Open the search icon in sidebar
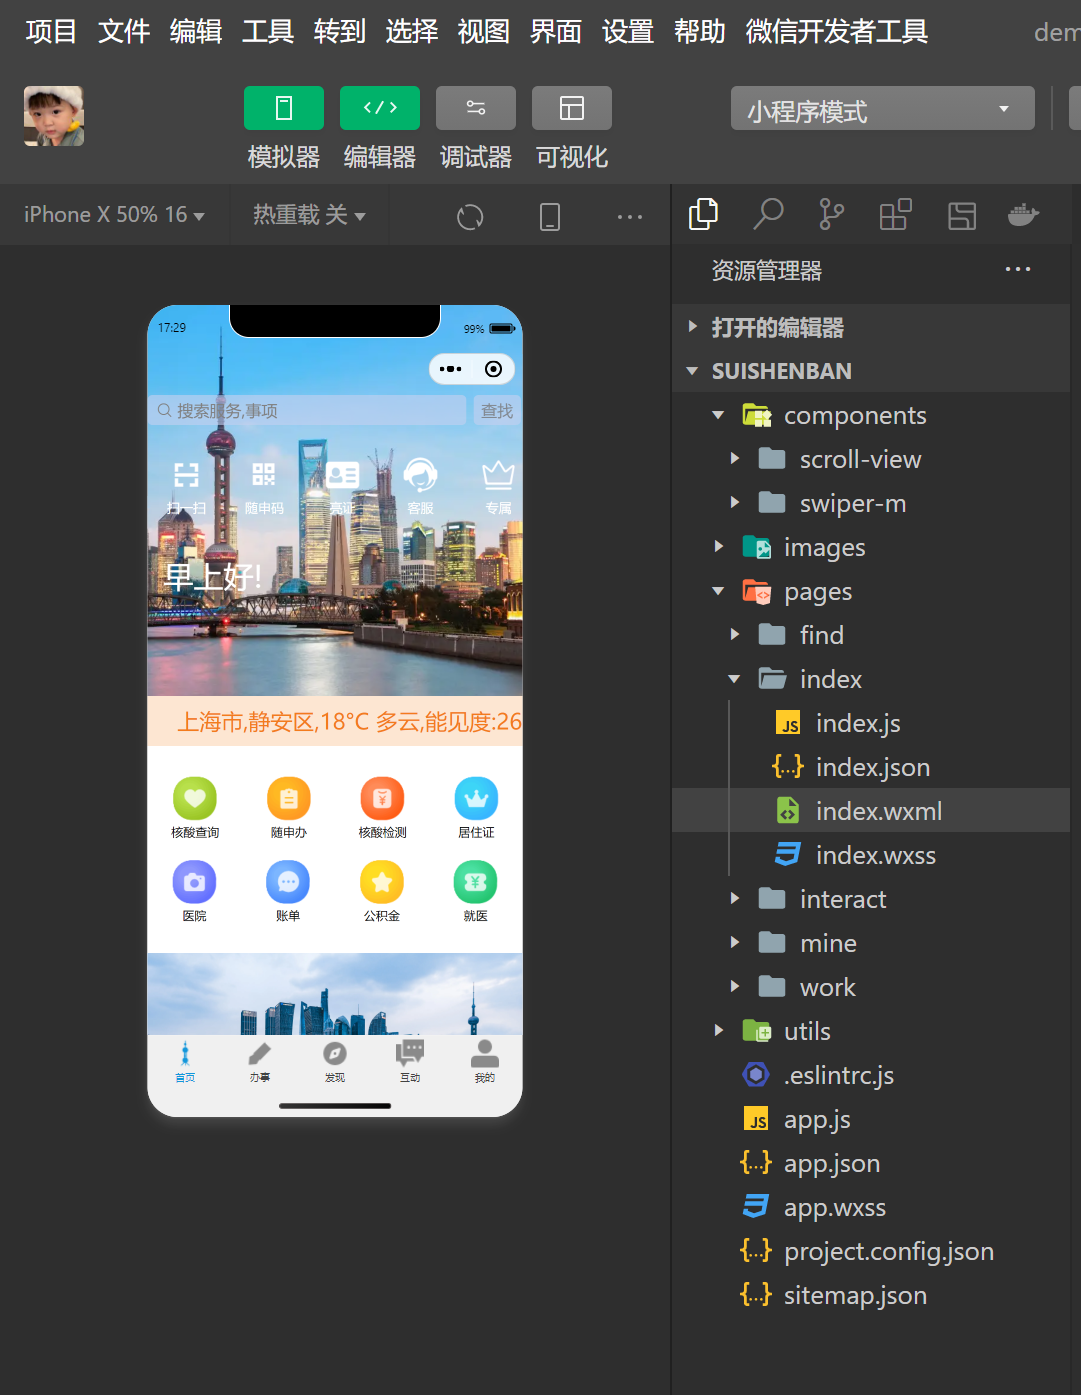This screenshot has height=1395, width=1081. pos(768,214)
